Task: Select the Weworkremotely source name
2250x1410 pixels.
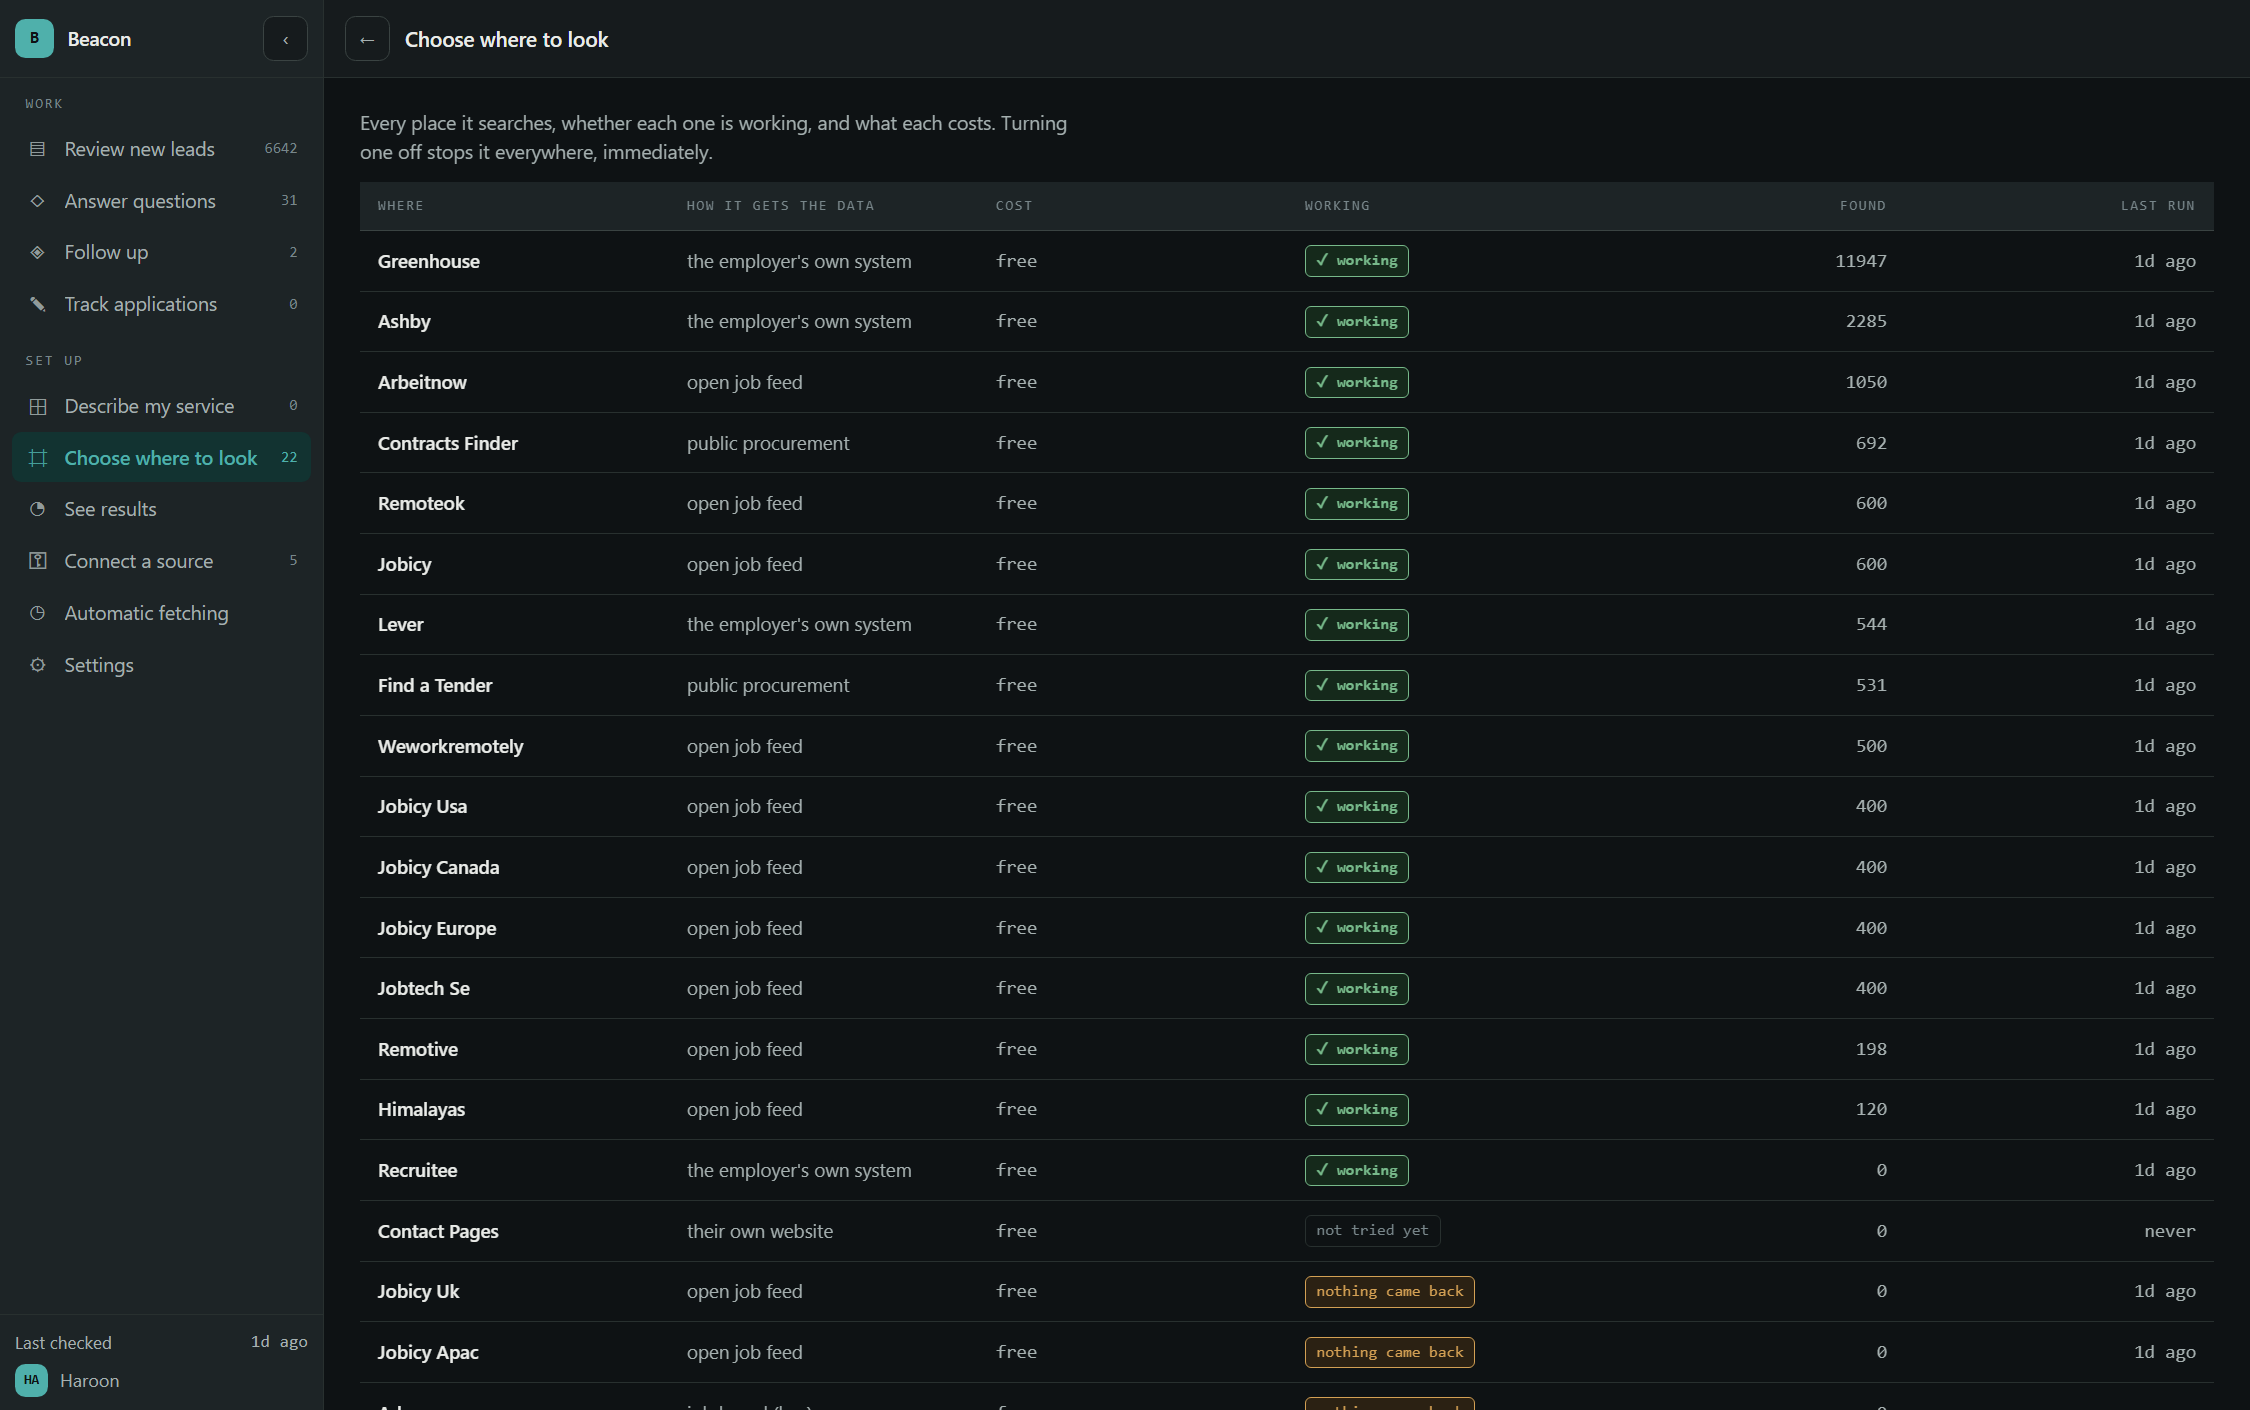Action: click(450, 746)
